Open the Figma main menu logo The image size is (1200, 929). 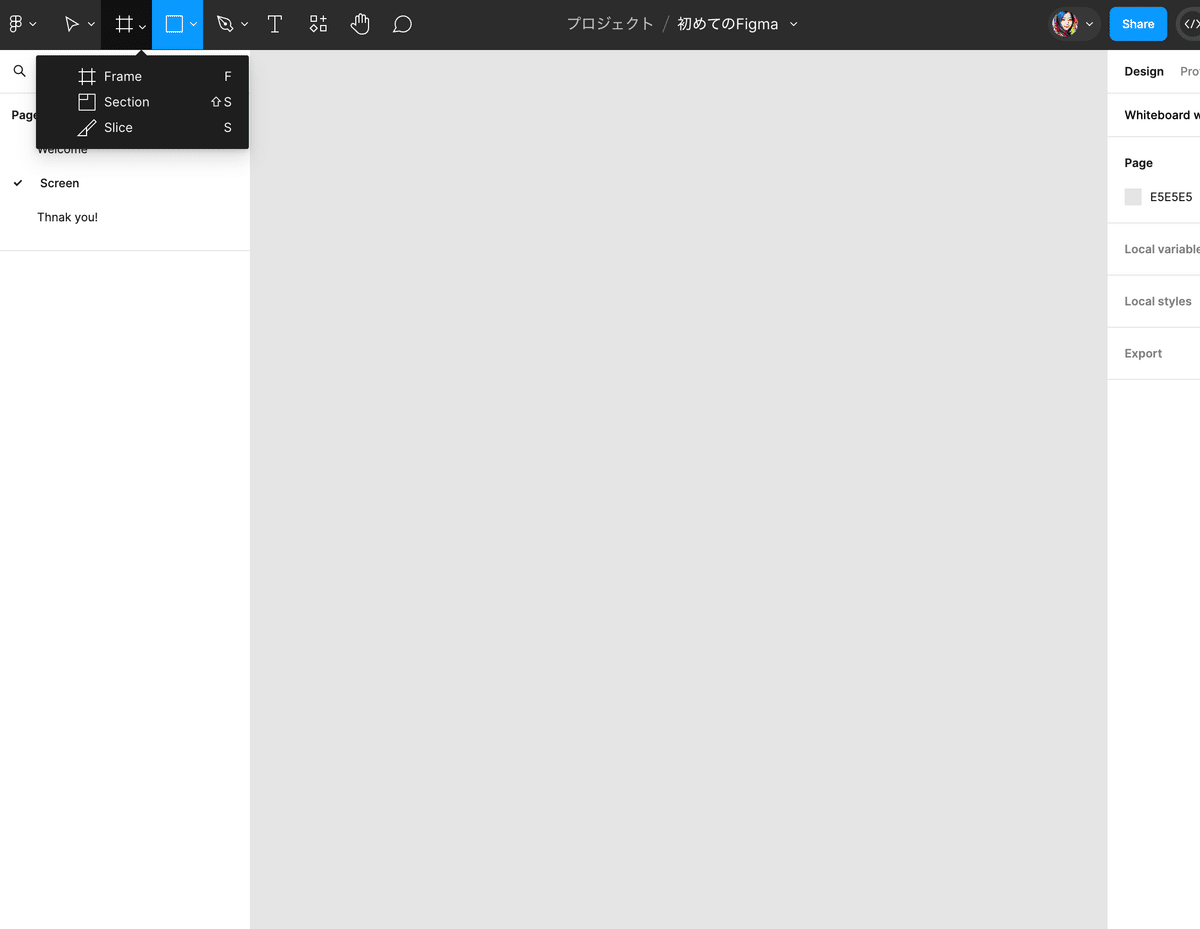(15, 24)
